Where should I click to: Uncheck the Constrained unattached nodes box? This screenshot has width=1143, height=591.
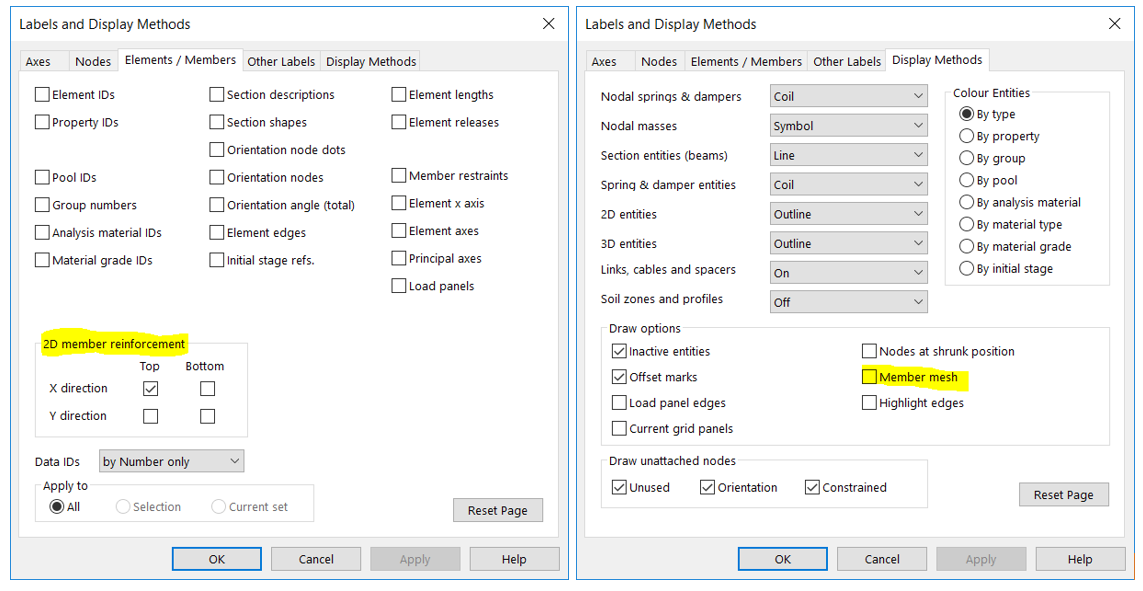(x=812, y=488)
